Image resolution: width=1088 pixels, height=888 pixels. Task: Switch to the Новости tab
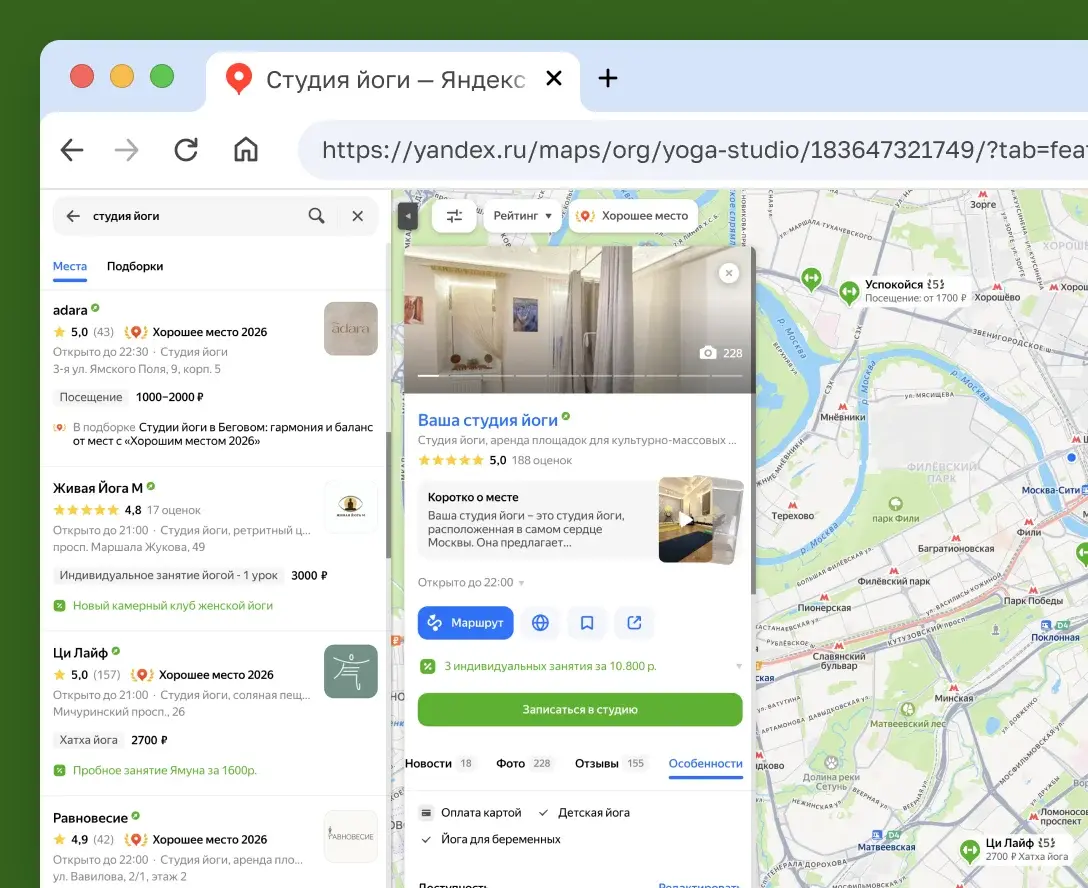coord(439,763)
